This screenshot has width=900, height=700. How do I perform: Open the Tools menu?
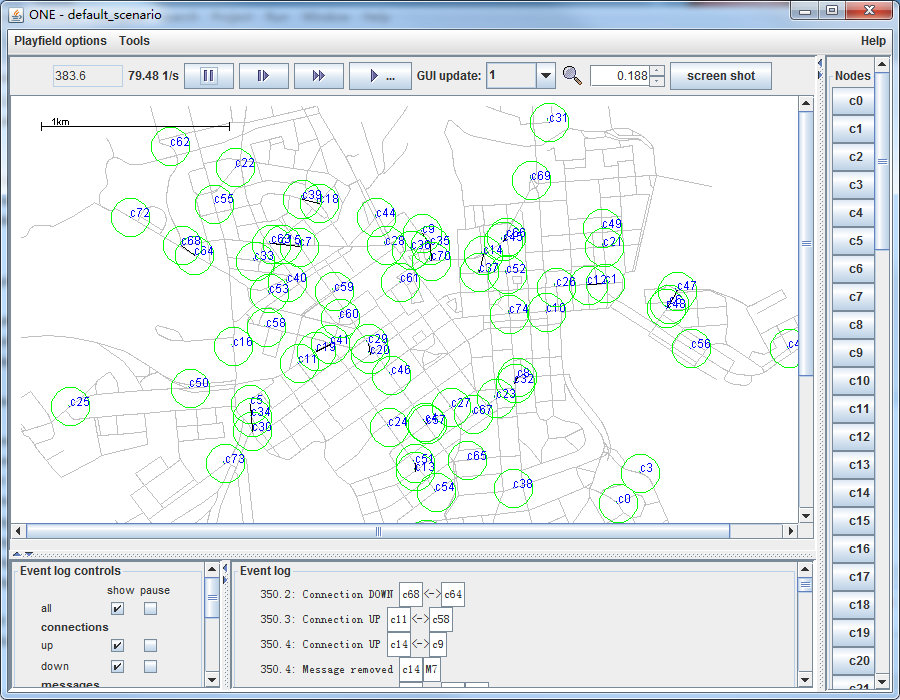134,41
